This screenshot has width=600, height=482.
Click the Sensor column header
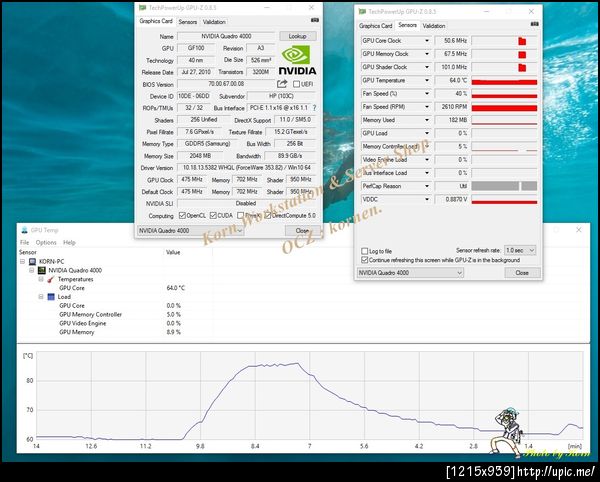(28, 252)
